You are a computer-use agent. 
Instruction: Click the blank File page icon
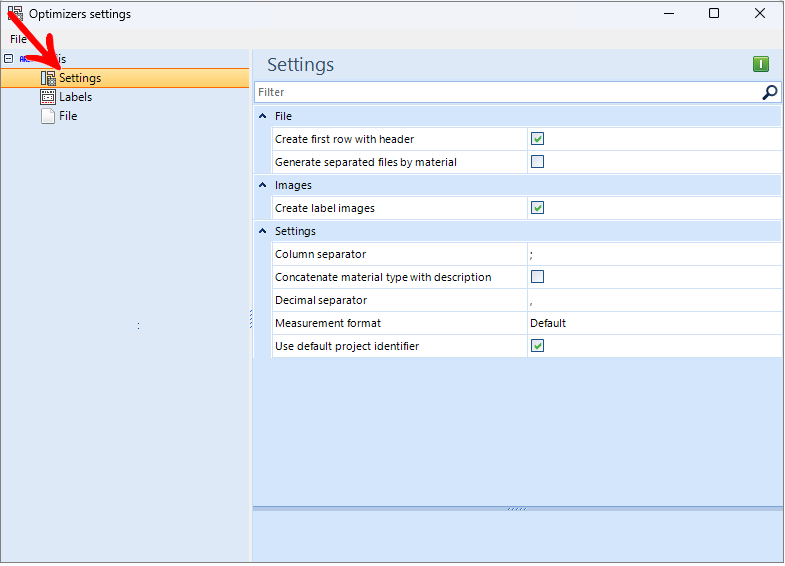click(x=48, y=116)
